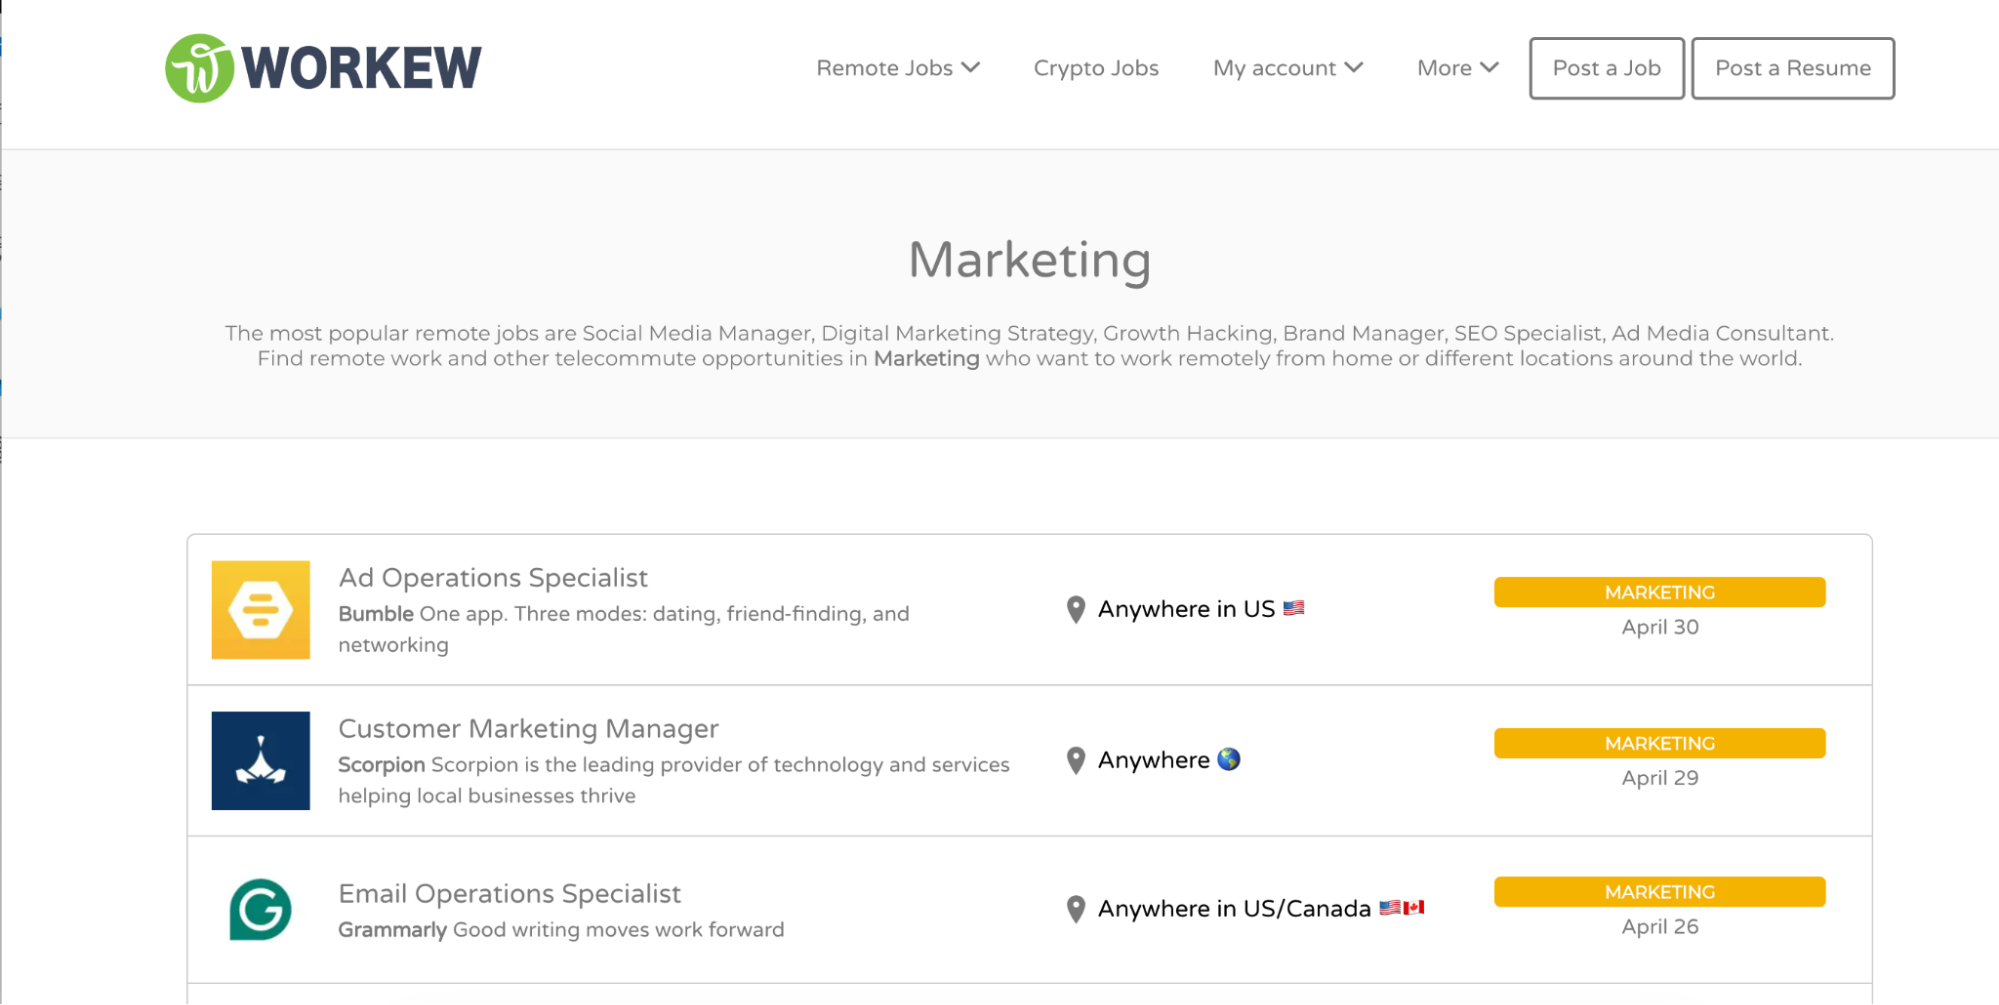Open the Crypto Jobs page
Image resolution: width=1999 pixels, height=1005 pixels.
click(x=1096, y=68)
